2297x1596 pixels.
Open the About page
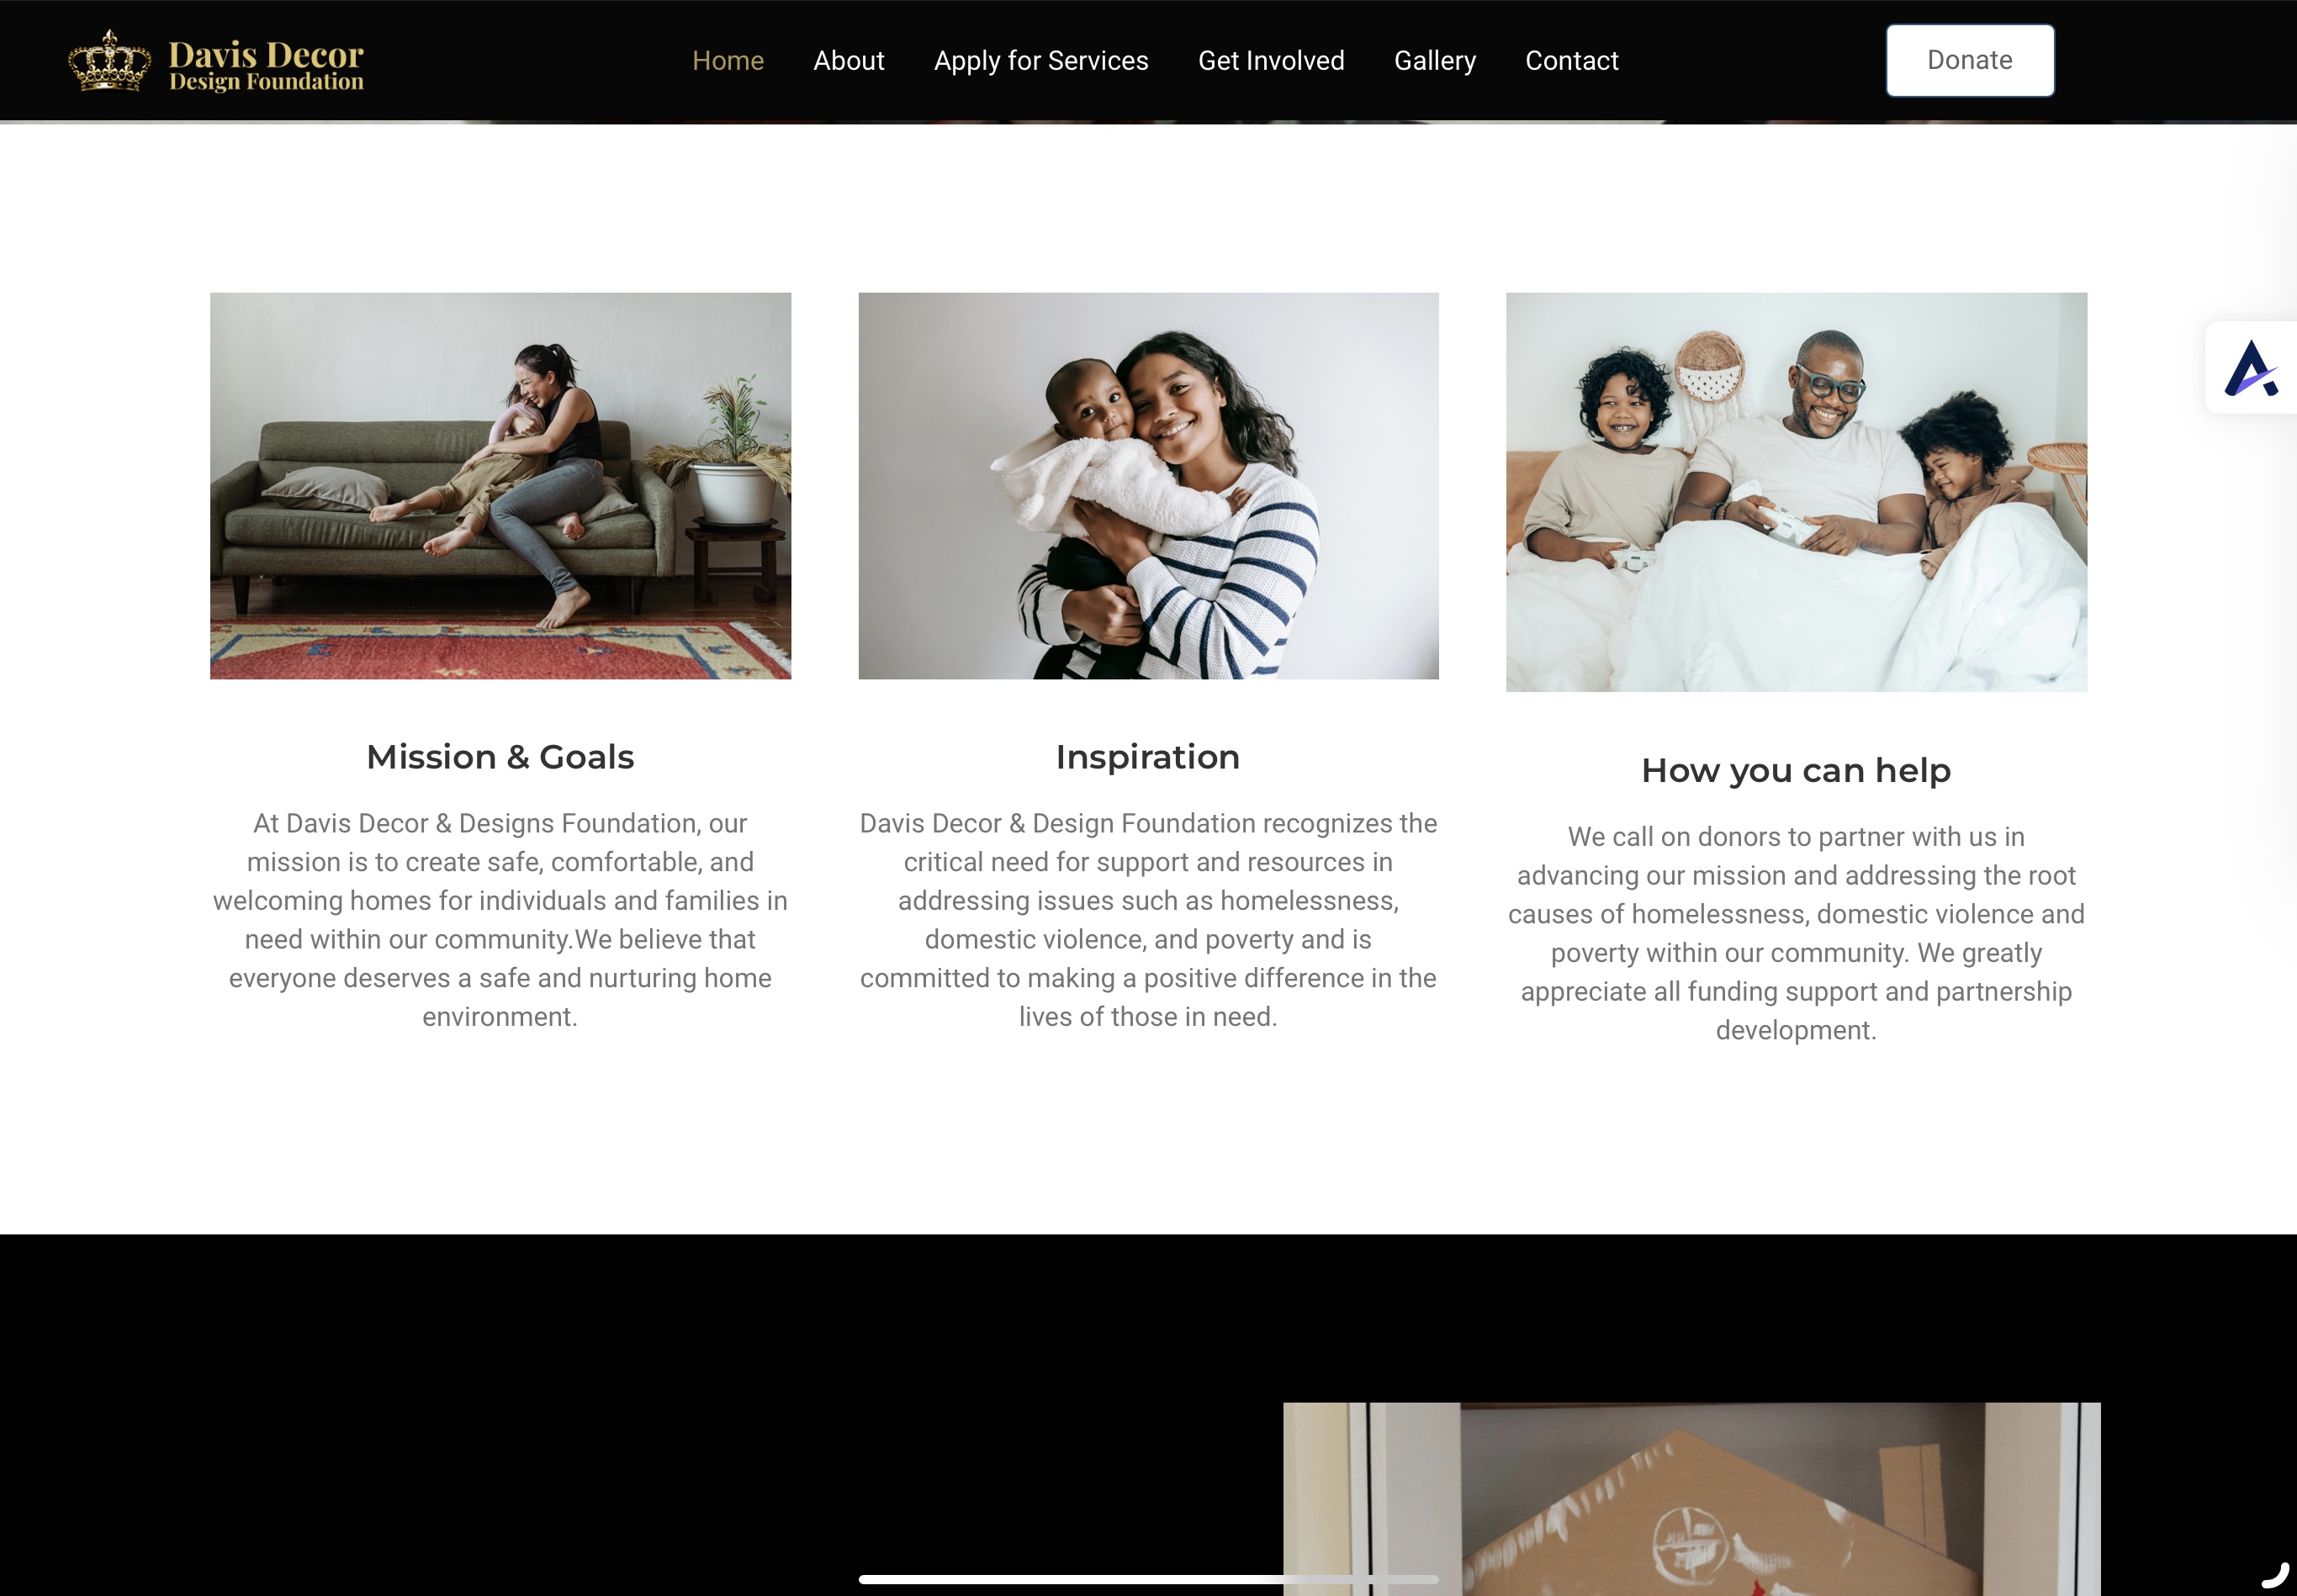pyautogui.click(x=849, y=61)
